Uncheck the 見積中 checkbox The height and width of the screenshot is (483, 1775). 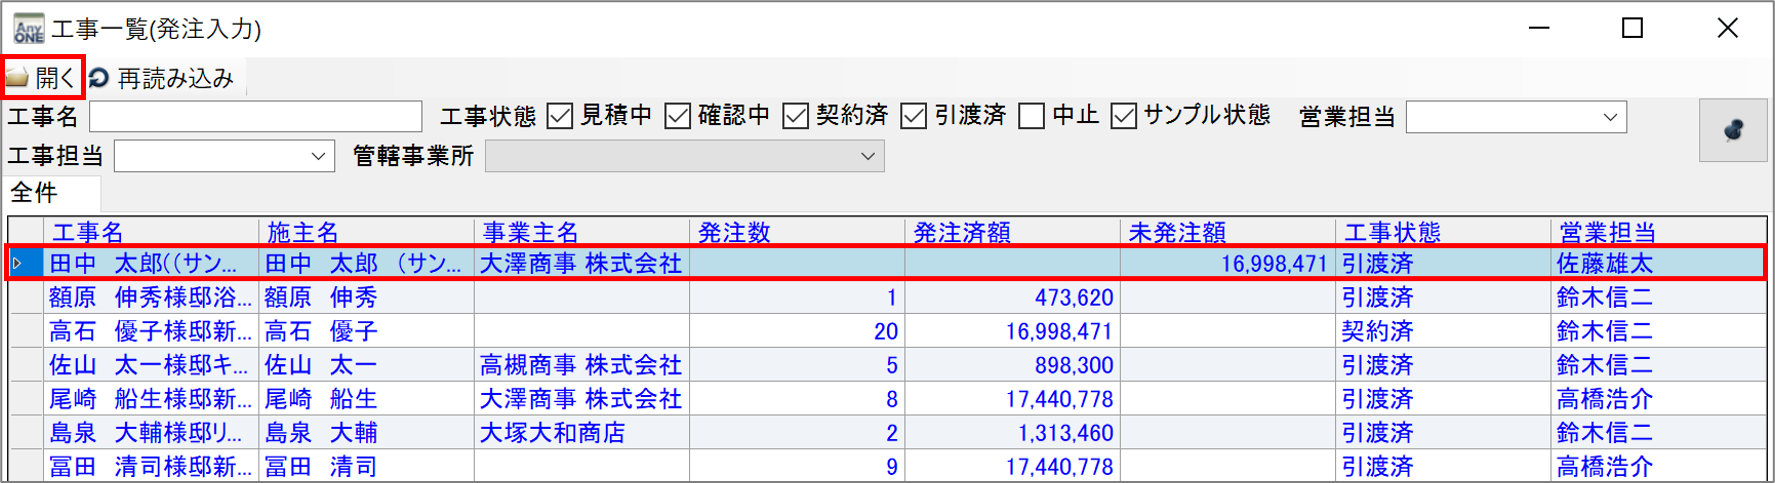[x=560, y=116]
